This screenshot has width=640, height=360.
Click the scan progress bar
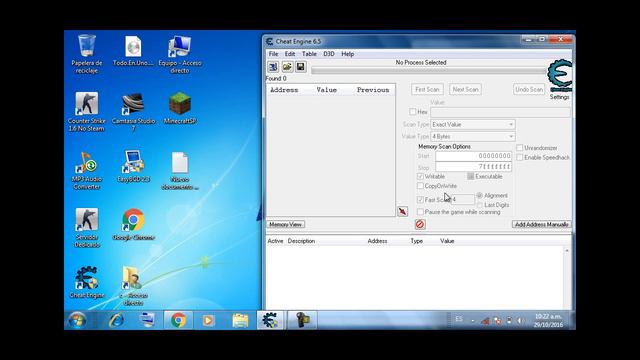click(429, 71)
